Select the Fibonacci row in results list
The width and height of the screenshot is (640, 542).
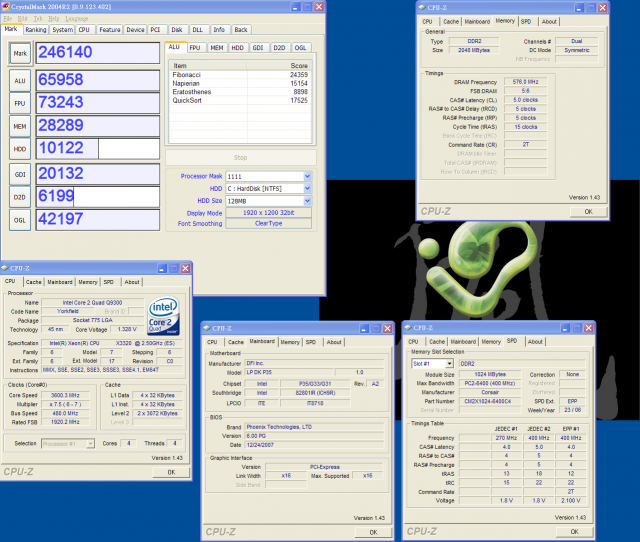tap(240, 75)
